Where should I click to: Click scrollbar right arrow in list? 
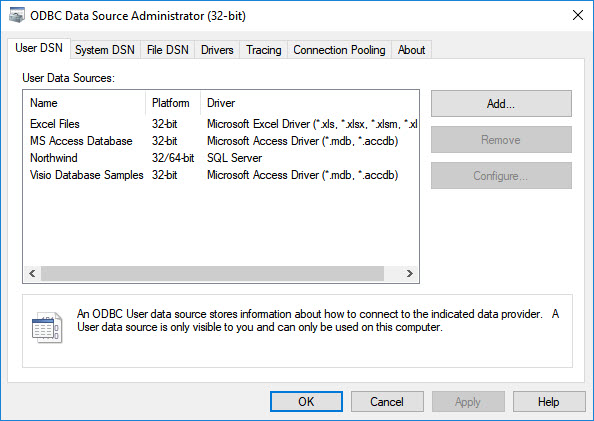click(410, 273)
